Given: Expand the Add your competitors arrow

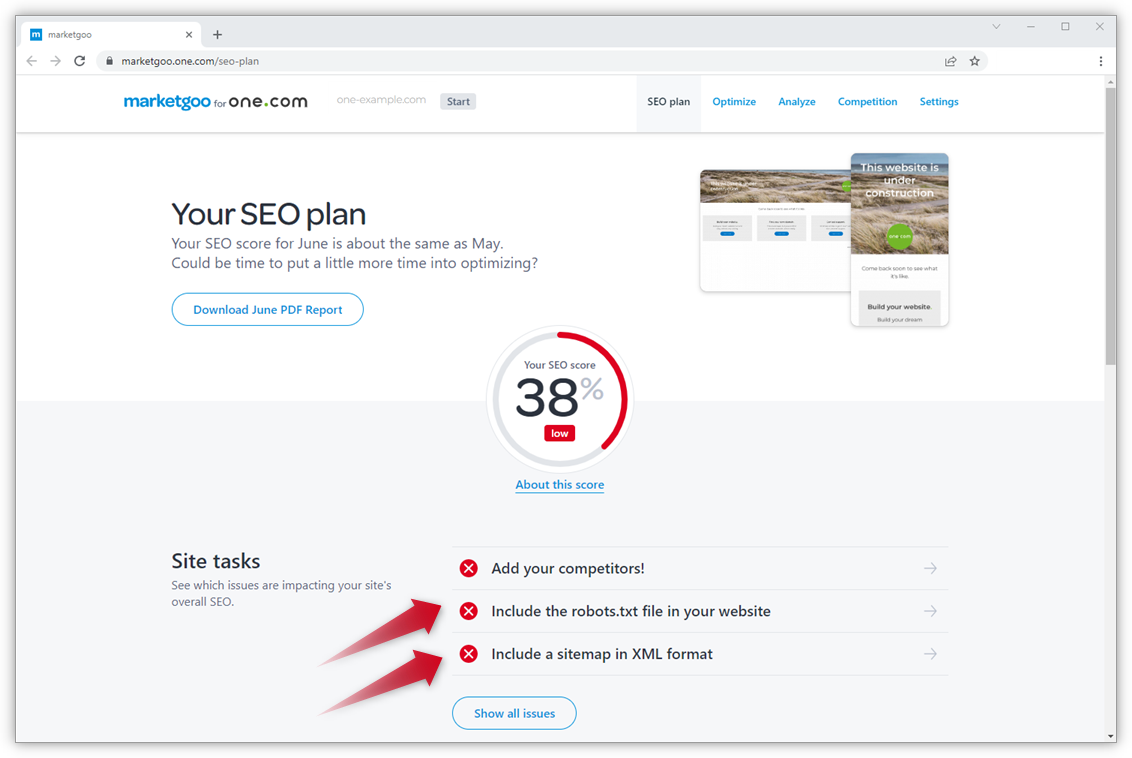Looking at the screenshot, I should pos(930,568).
